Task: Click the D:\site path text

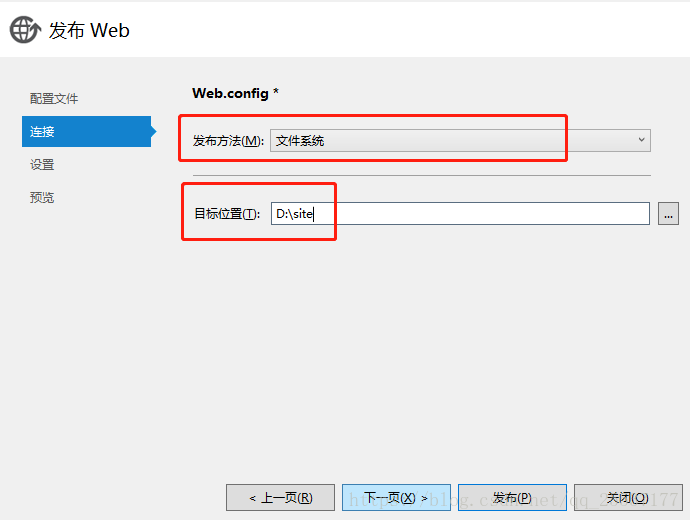Action: pyautogui.click(x=295, y=213)
